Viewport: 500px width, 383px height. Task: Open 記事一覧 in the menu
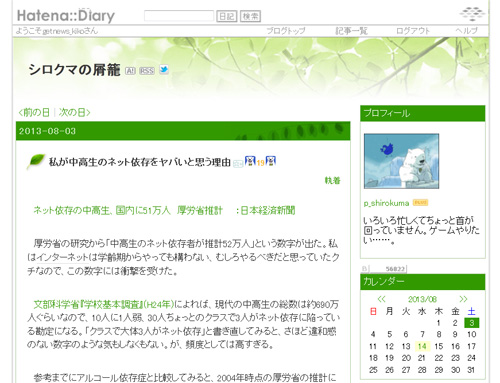coord(351,31)
